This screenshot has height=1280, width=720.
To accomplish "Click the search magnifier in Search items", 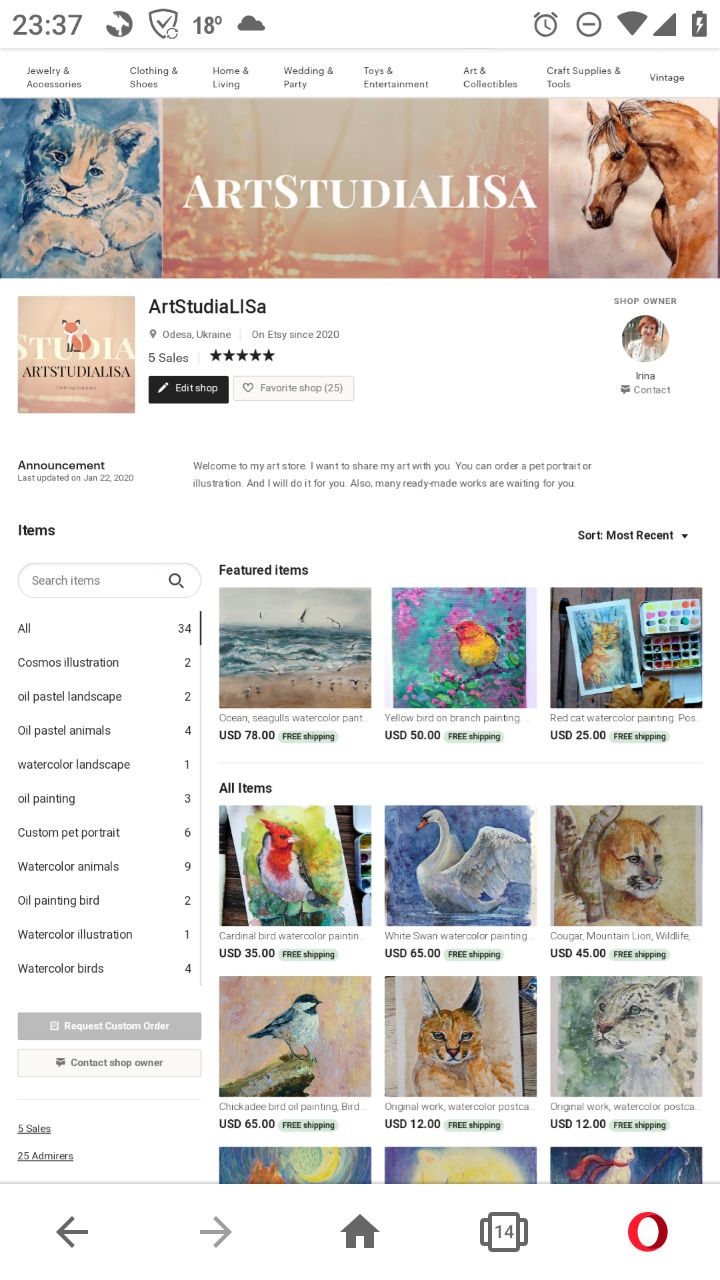I will pyautogui.click(x=176, y=580).
